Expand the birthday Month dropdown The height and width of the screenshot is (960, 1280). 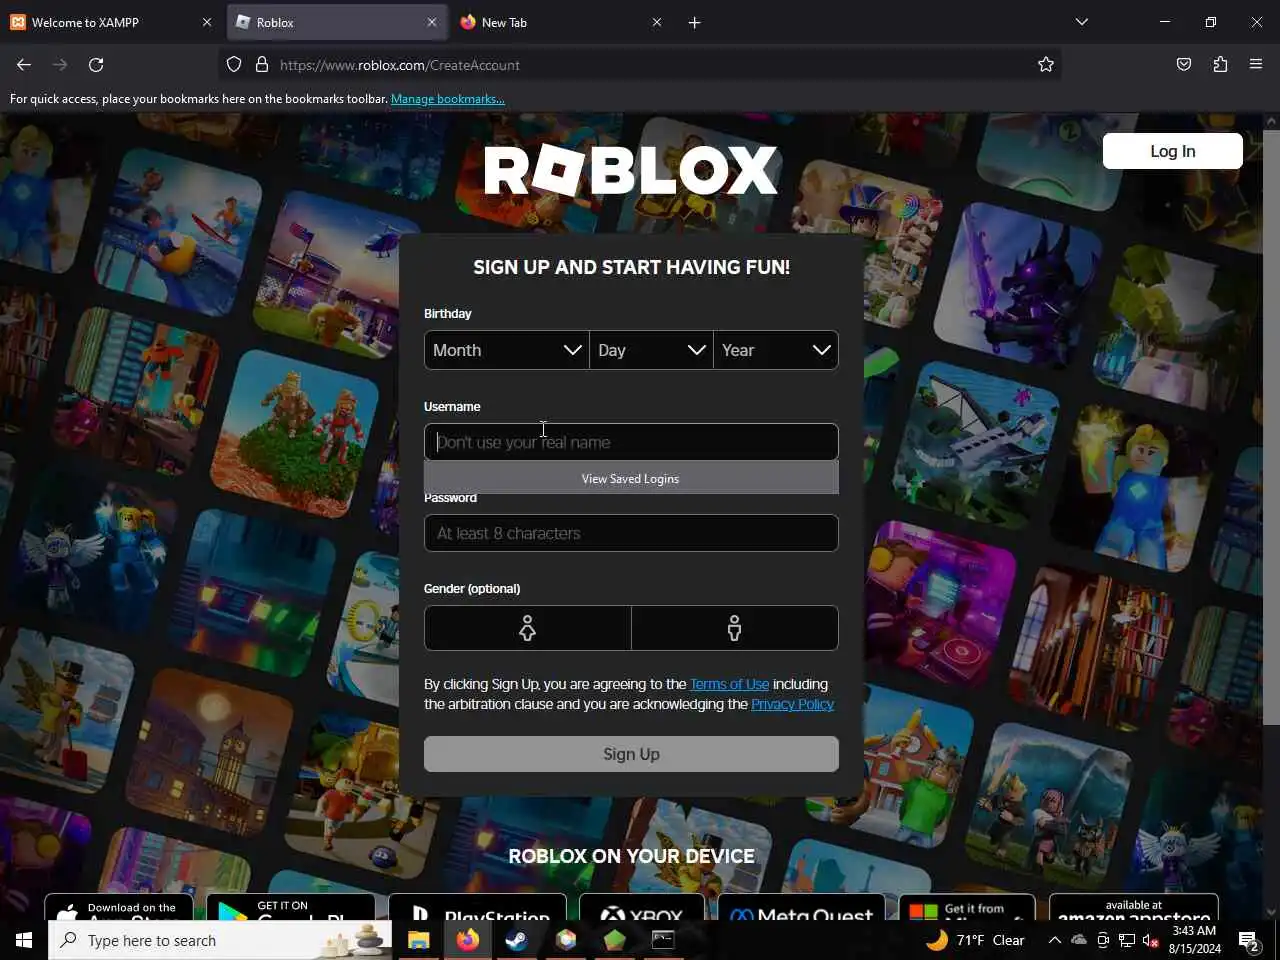point(507,350)
